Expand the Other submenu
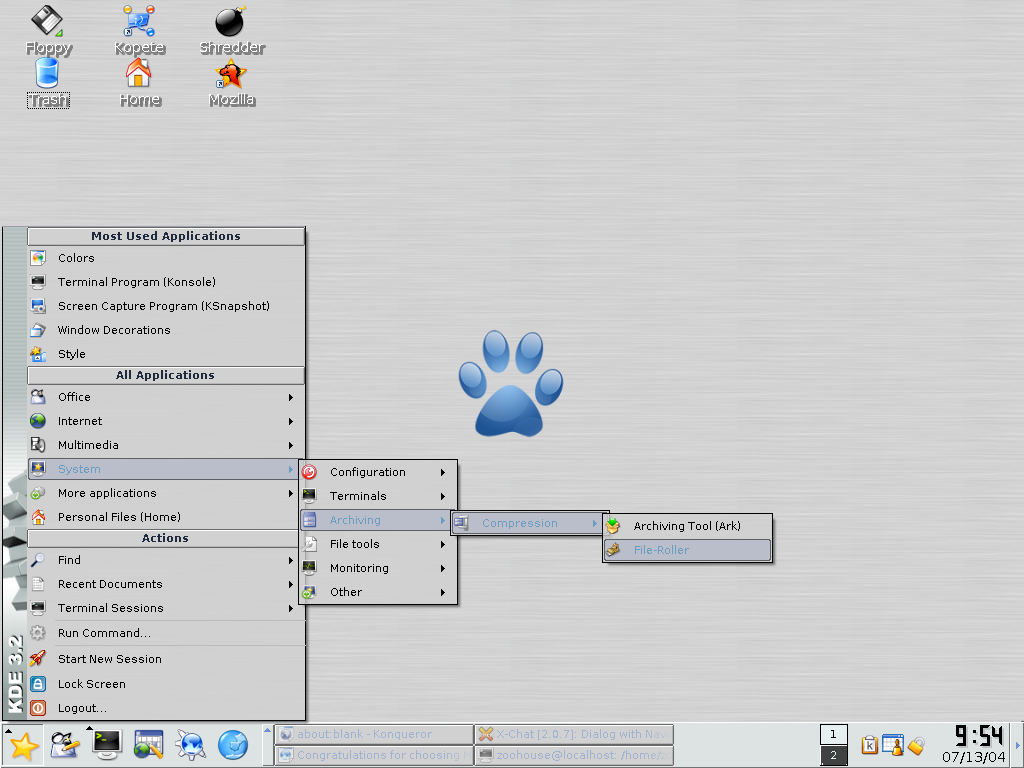This screenshot has height=768, width=1024. [378, 592]
